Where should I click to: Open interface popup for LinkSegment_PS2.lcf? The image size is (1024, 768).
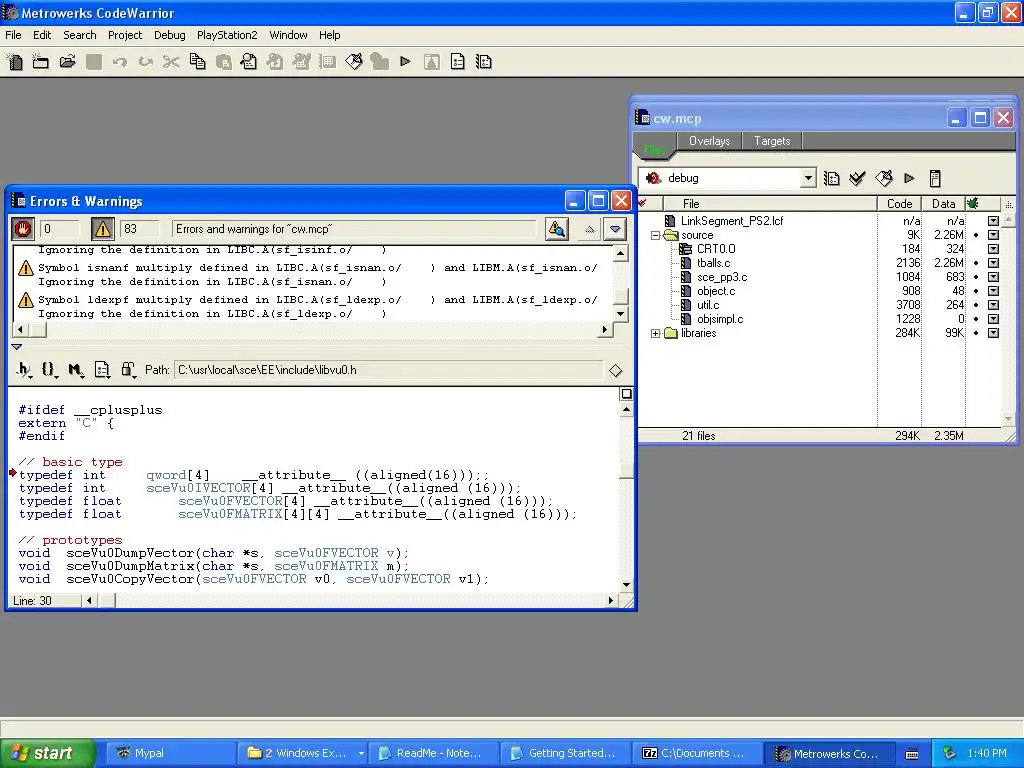993,221
